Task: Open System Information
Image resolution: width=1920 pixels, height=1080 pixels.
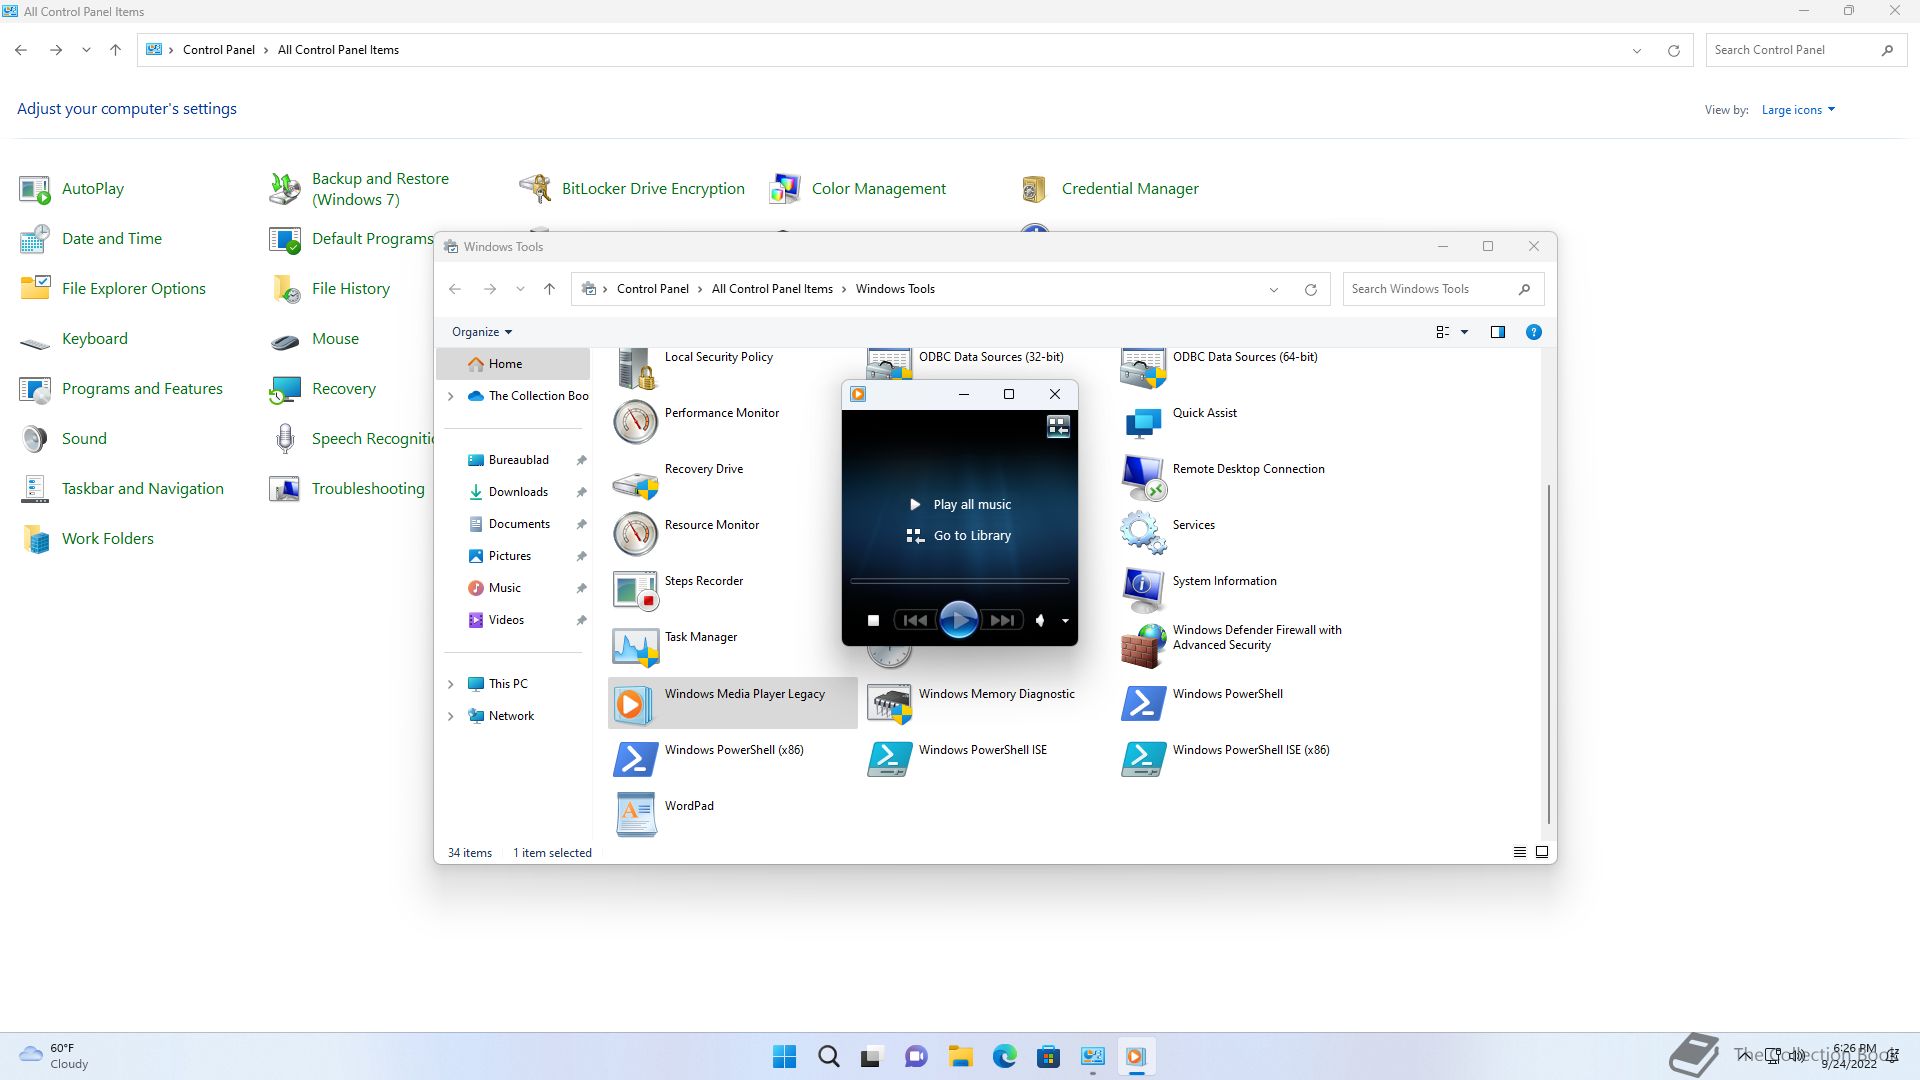Action: (1199, 591)
